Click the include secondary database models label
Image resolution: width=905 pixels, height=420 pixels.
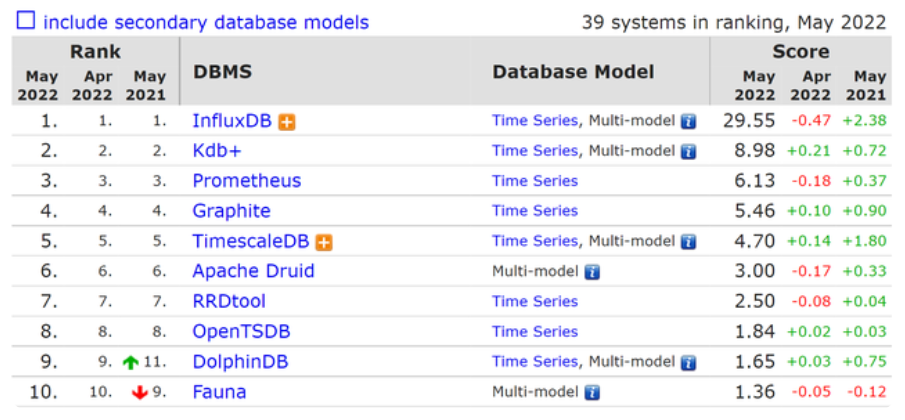point(206,22)
